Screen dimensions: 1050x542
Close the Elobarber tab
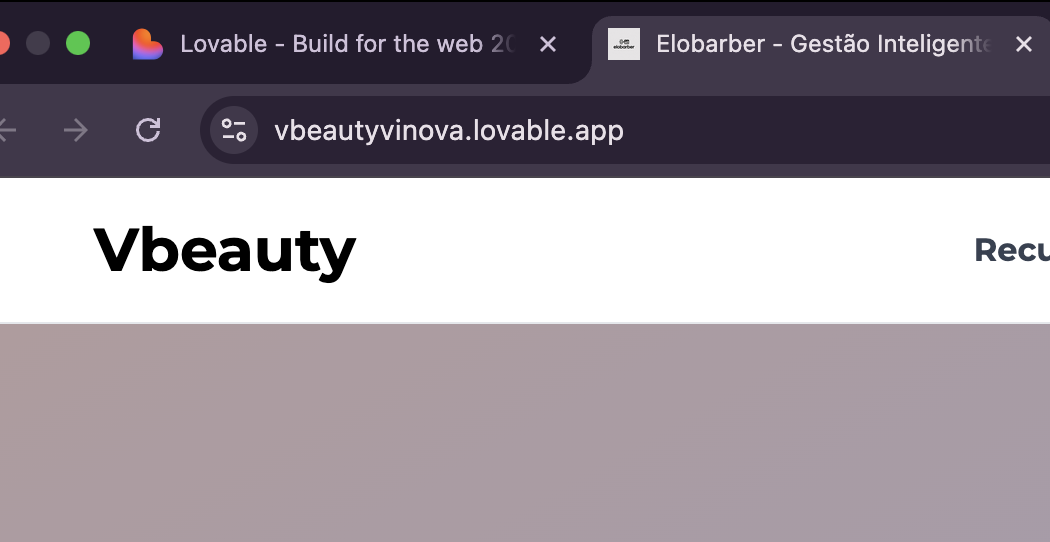pos(1023,44)
